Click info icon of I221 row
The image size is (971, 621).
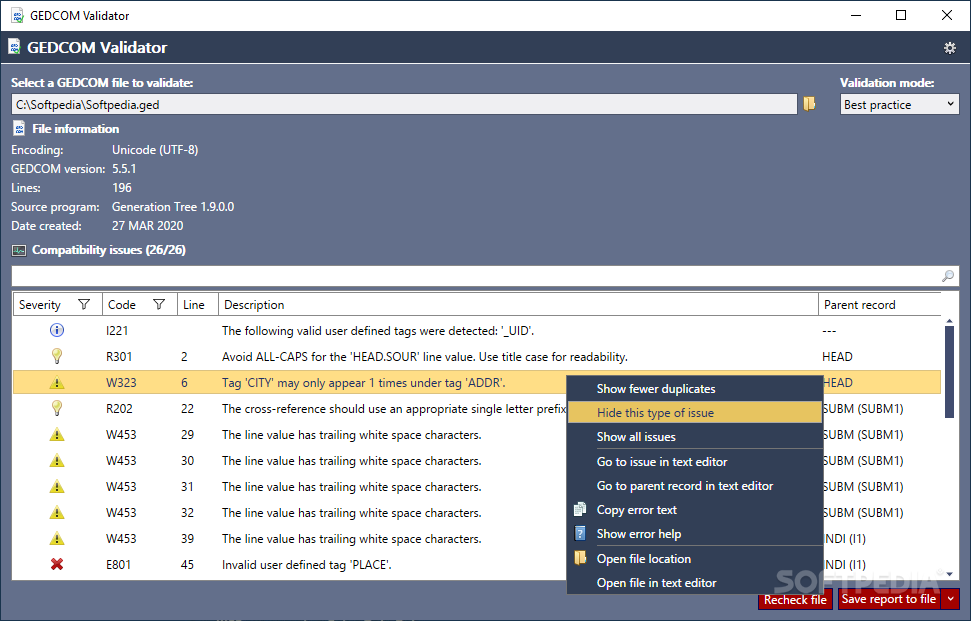pos(56,330)
